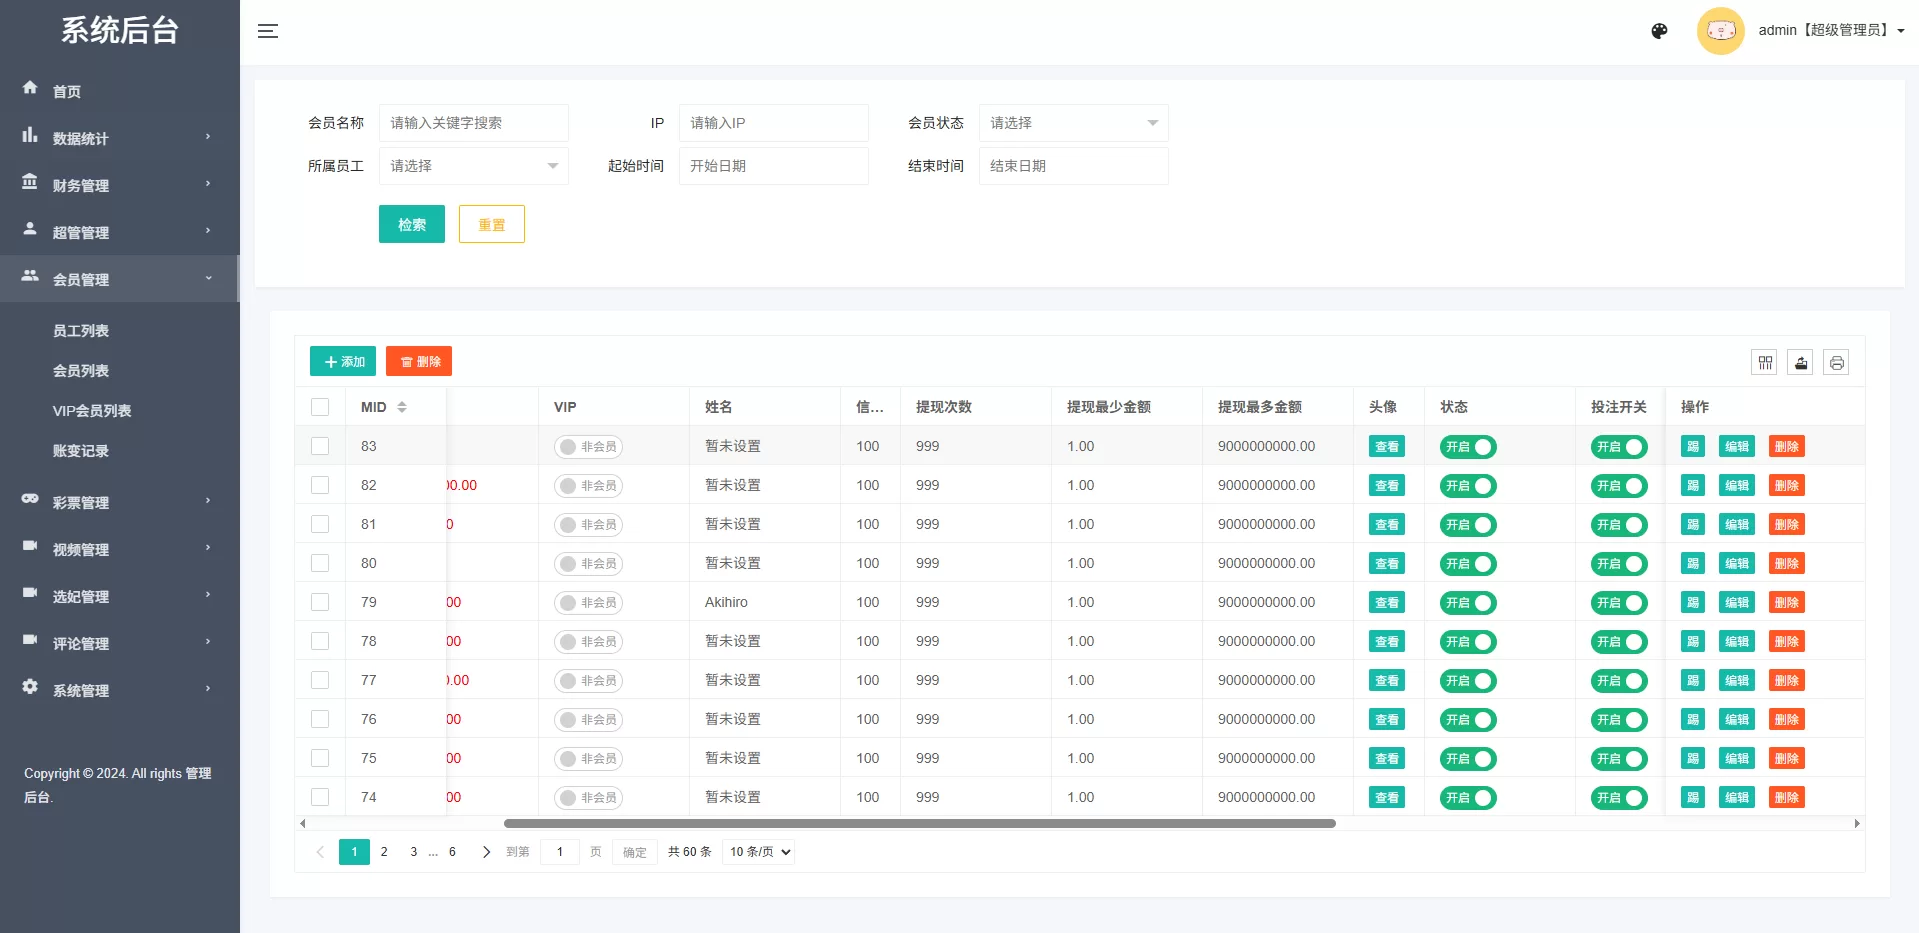Open the 会员状态 dropdown

[x=1072, y=122]
